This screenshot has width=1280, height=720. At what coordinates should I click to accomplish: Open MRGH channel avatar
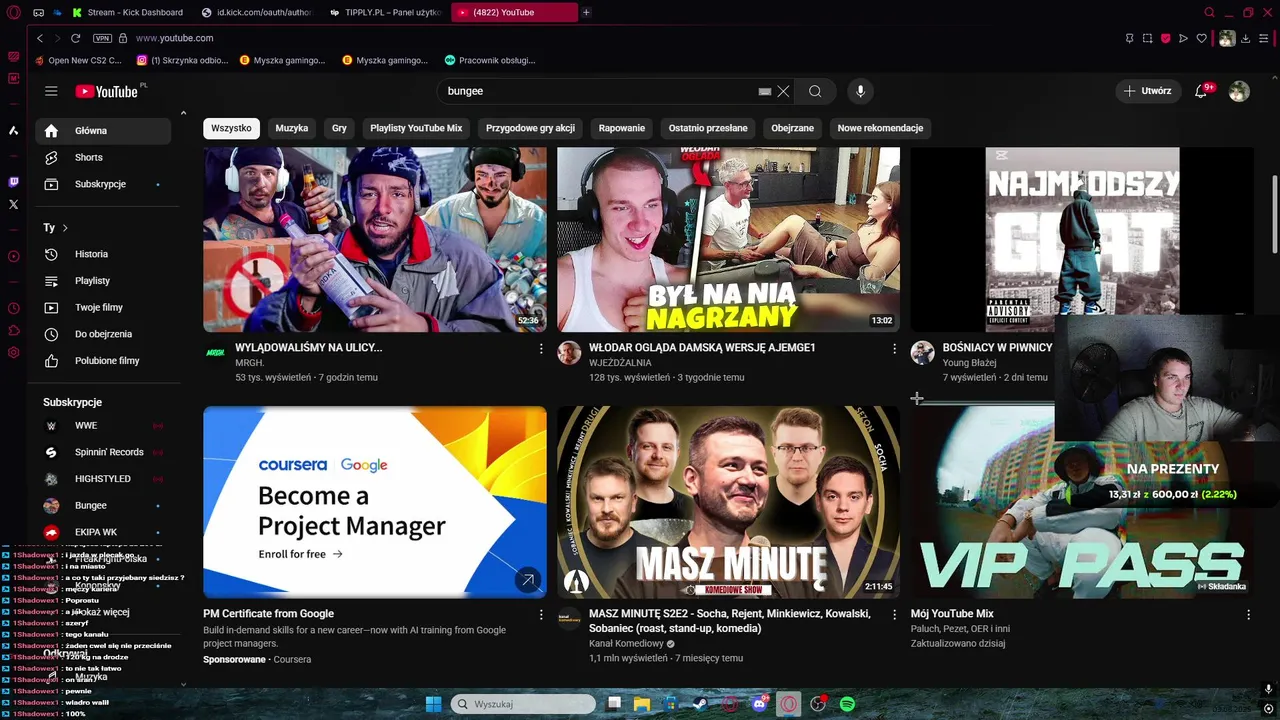[215, 352]
